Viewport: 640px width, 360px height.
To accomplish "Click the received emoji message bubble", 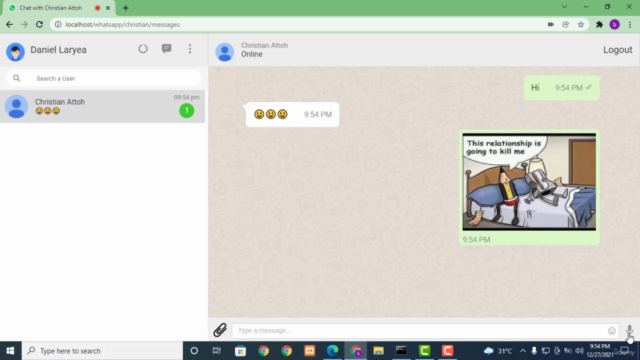I will (292, 114).
